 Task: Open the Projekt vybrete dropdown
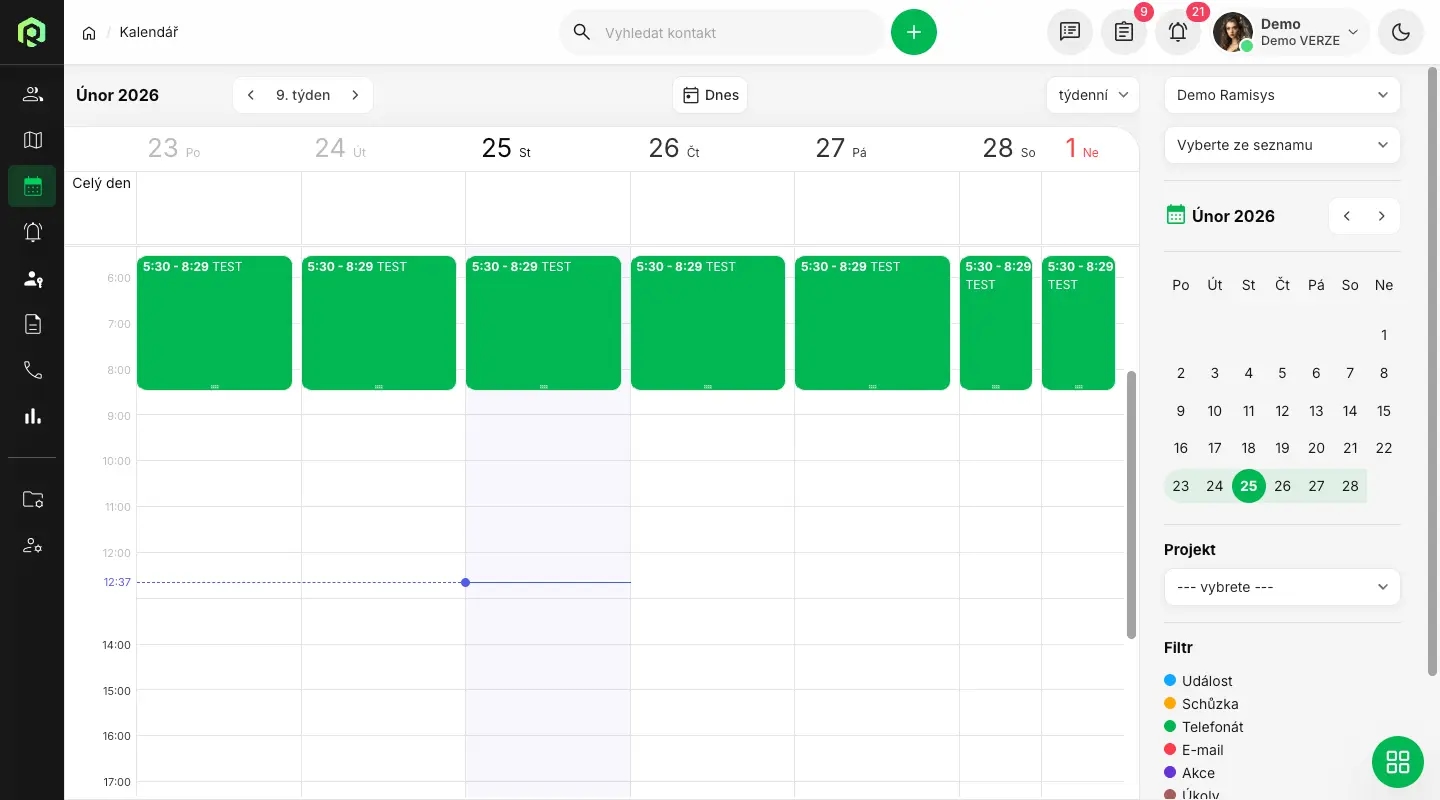click(1282, 587)
